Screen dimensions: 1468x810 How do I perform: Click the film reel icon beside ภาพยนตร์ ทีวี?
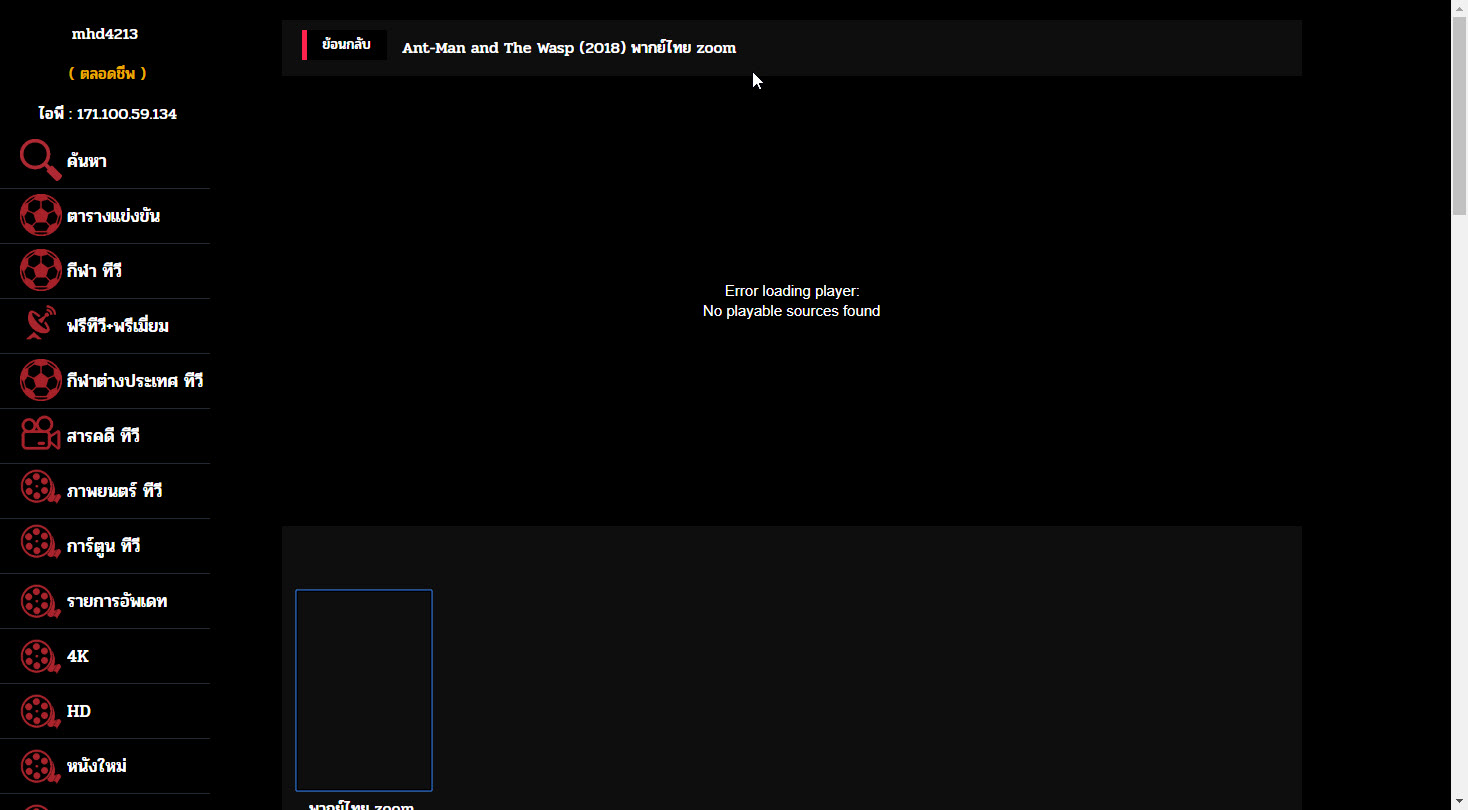point(40,489)
